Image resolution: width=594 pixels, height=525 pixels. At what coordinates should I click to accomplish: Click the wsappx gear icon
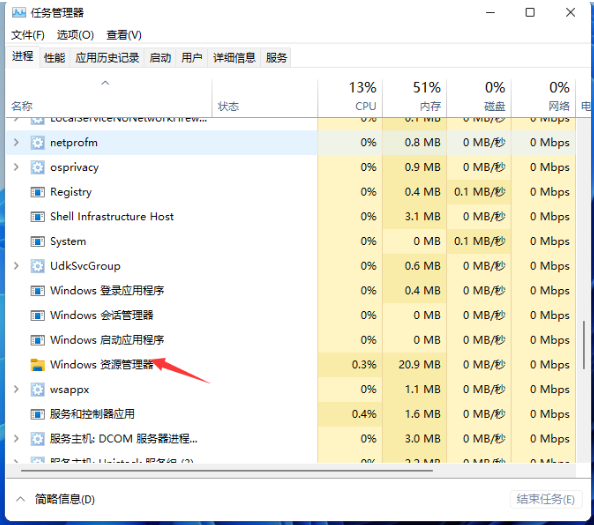[x=38, y=389]
